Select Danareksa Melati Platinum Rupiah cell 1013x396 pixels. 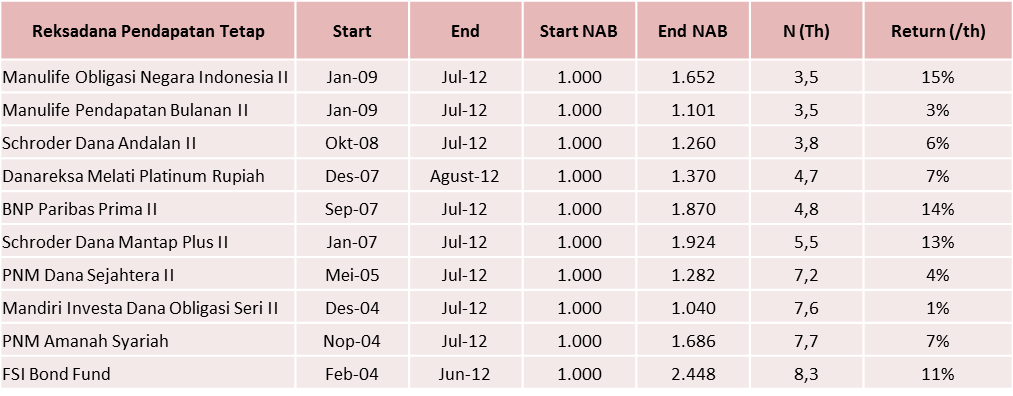click(148, 176)
